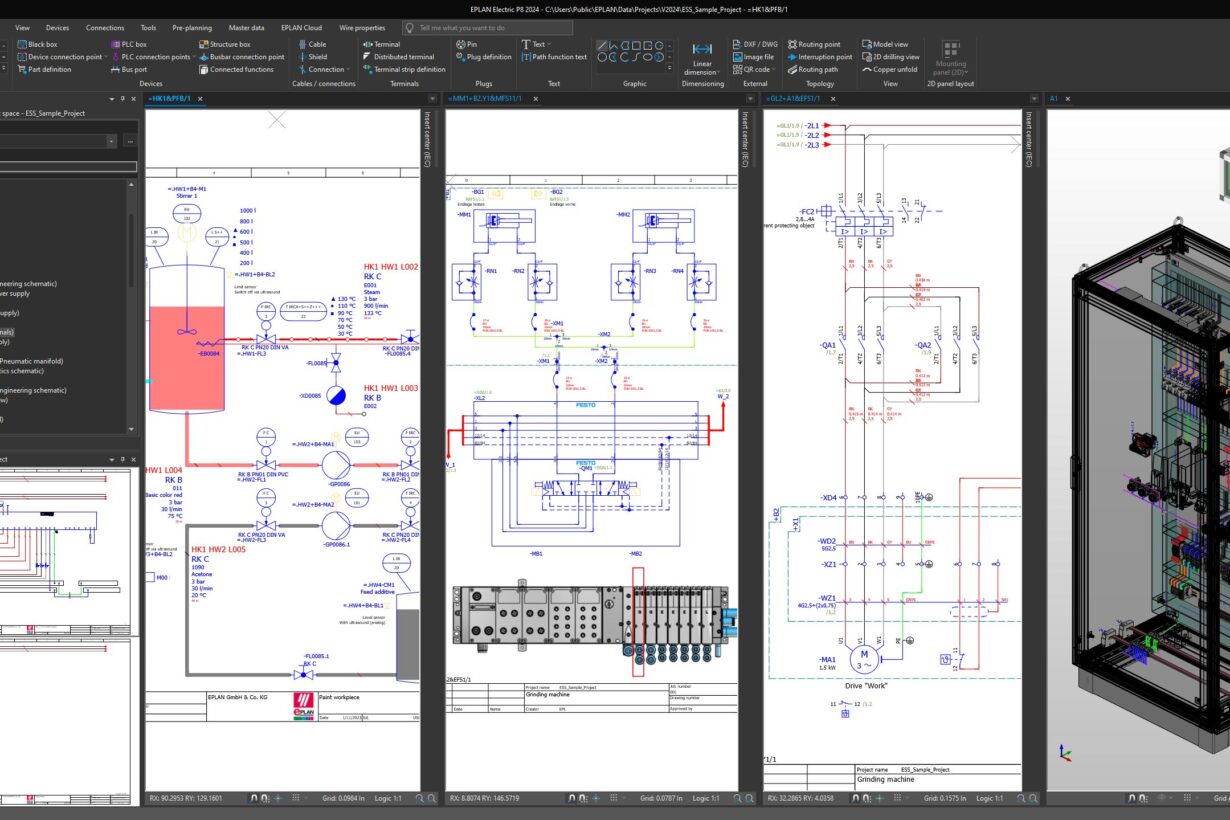This screenshot has height=820, width=1230.
Task: Insert a Shield
Action: tap(311, 57)
